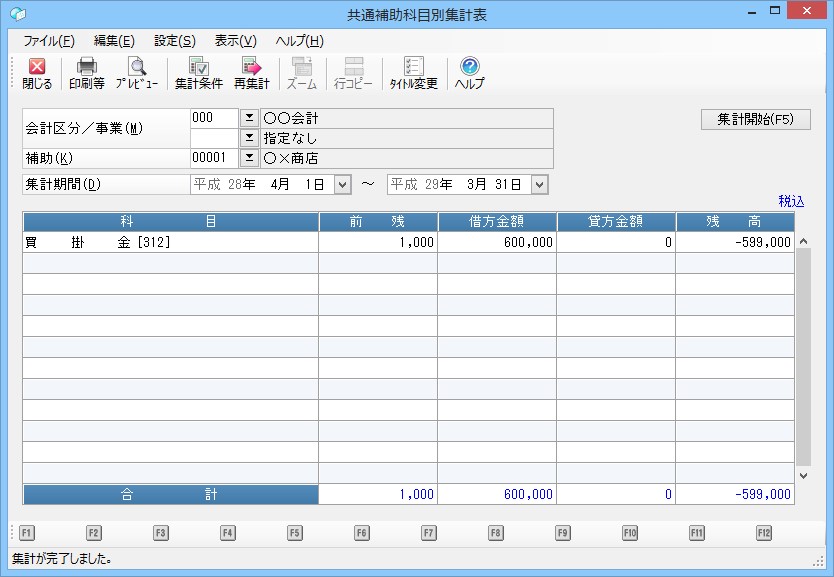Click the app icon in title bar

[17, 14]
